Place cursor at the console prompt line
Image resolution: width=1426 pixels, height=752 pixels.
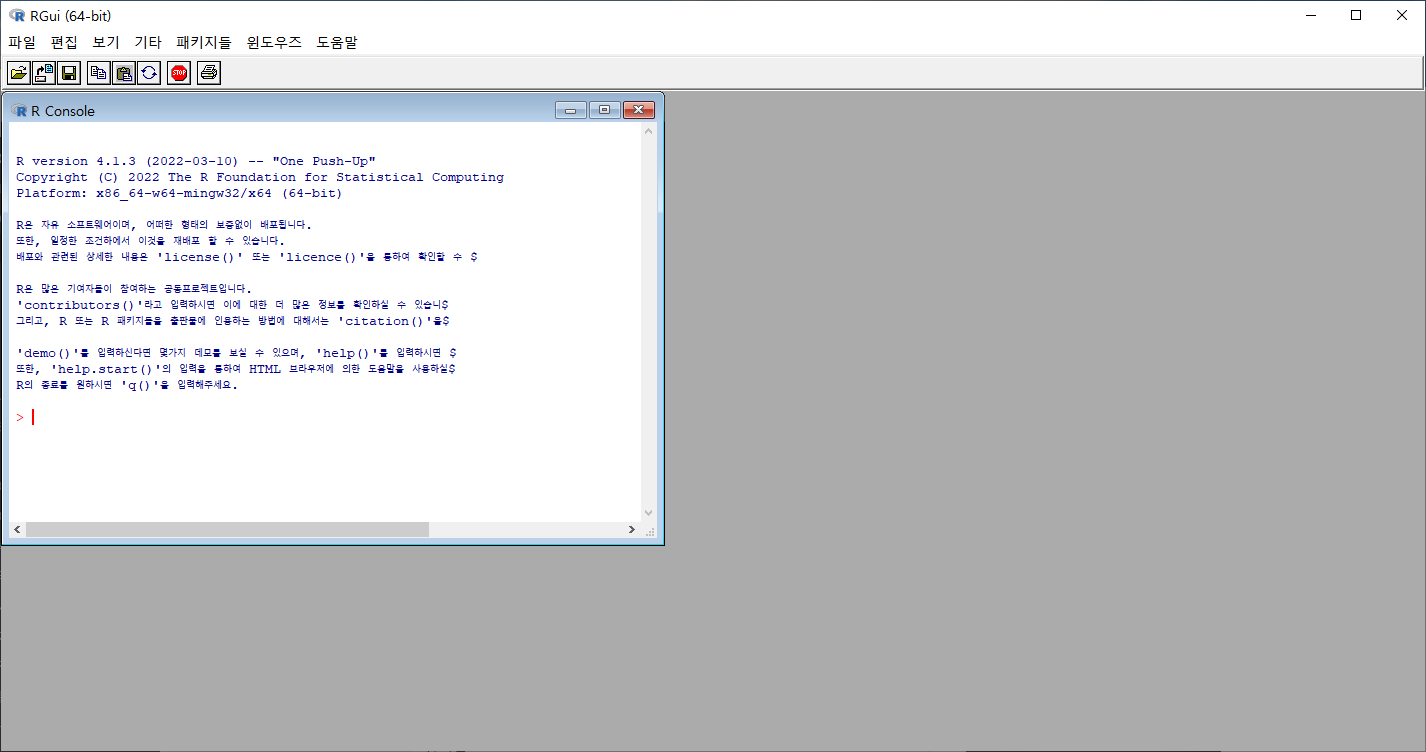coord(325,417)
